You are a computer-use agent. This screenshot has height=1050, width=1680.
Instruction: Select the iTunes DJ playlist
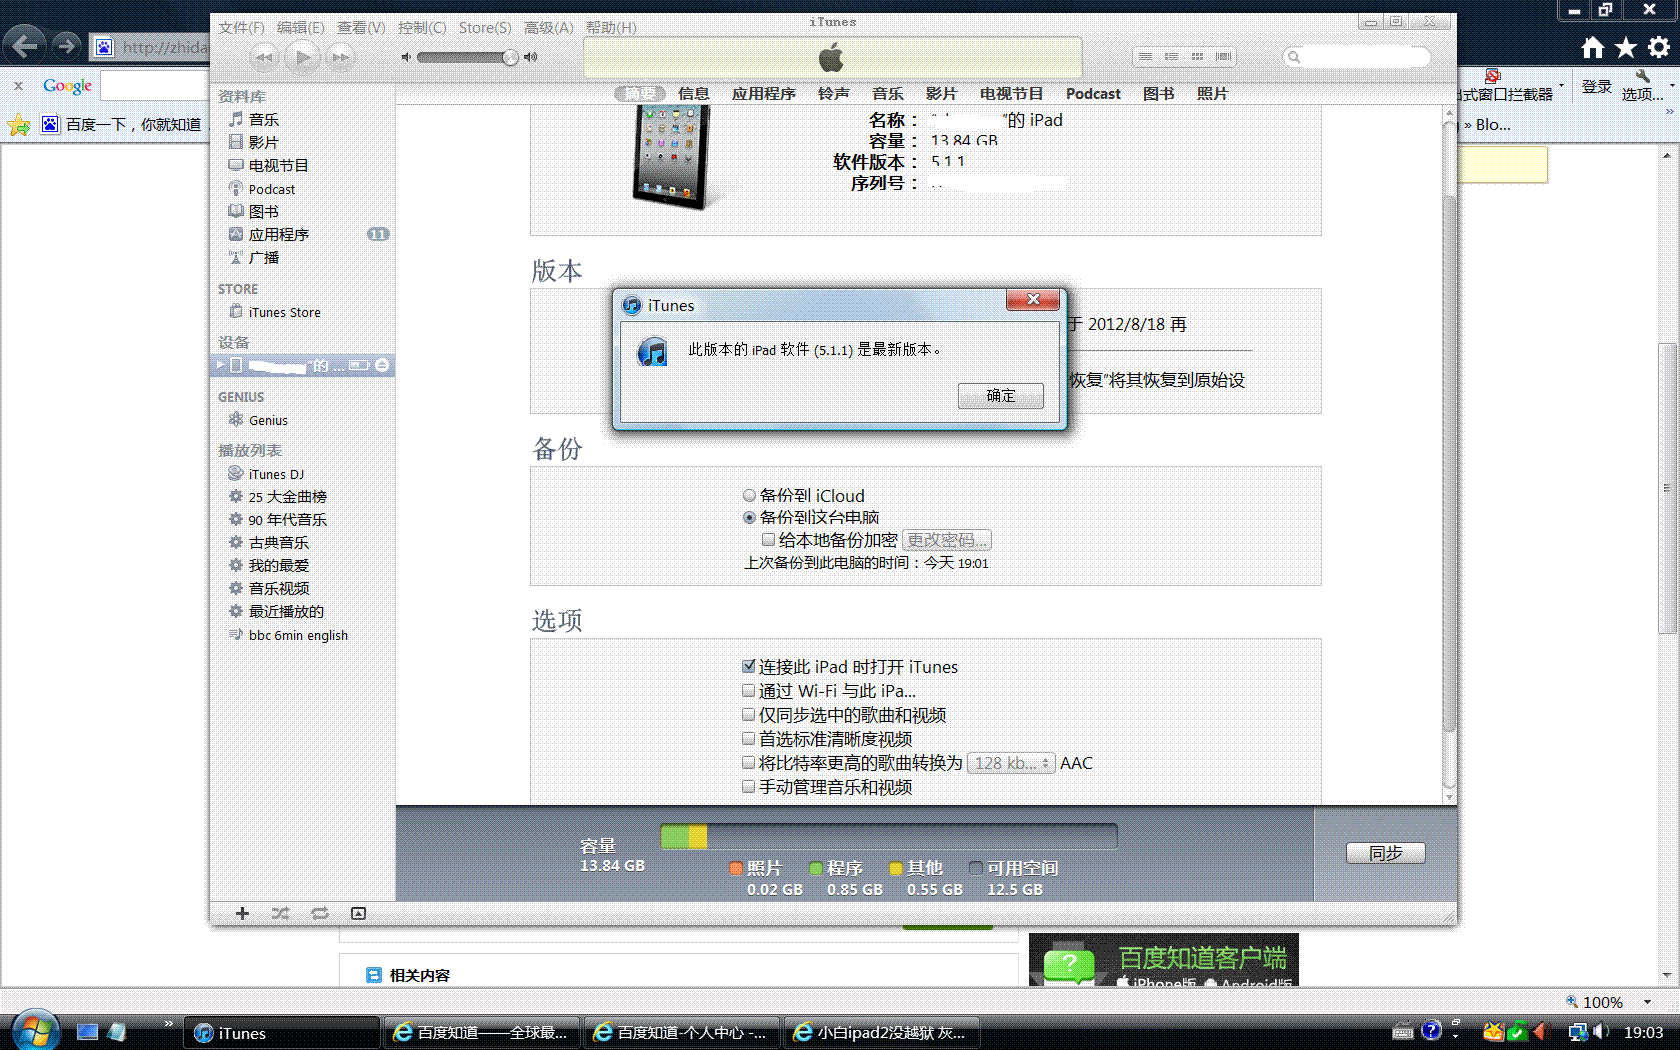(276, 474)
